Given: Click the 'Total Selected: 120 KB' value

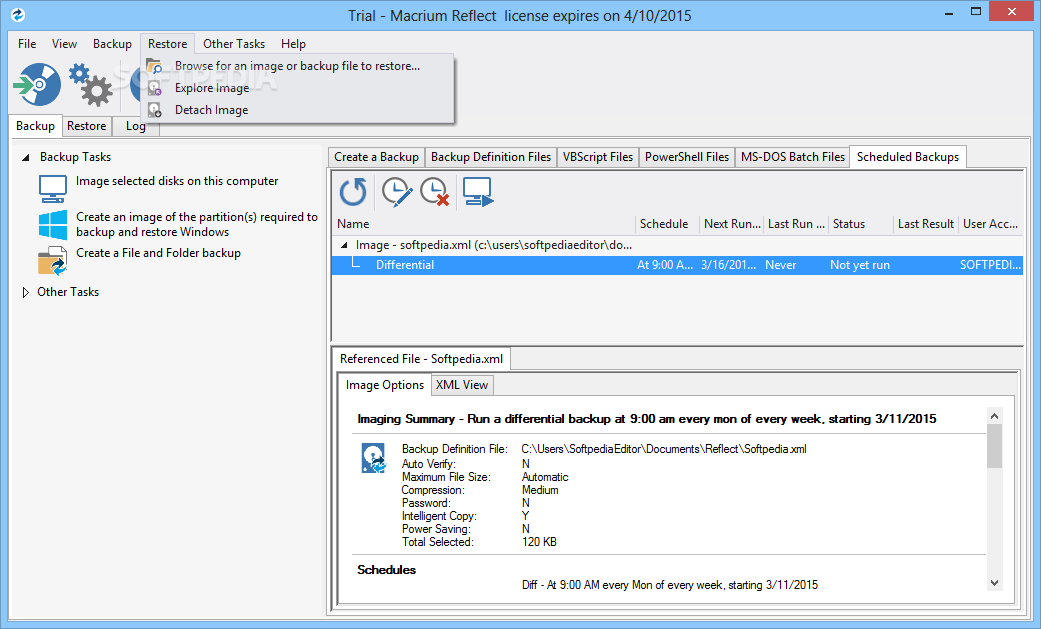Looking at the screenshot, I should pyautogui.click(x=539, y=542).
